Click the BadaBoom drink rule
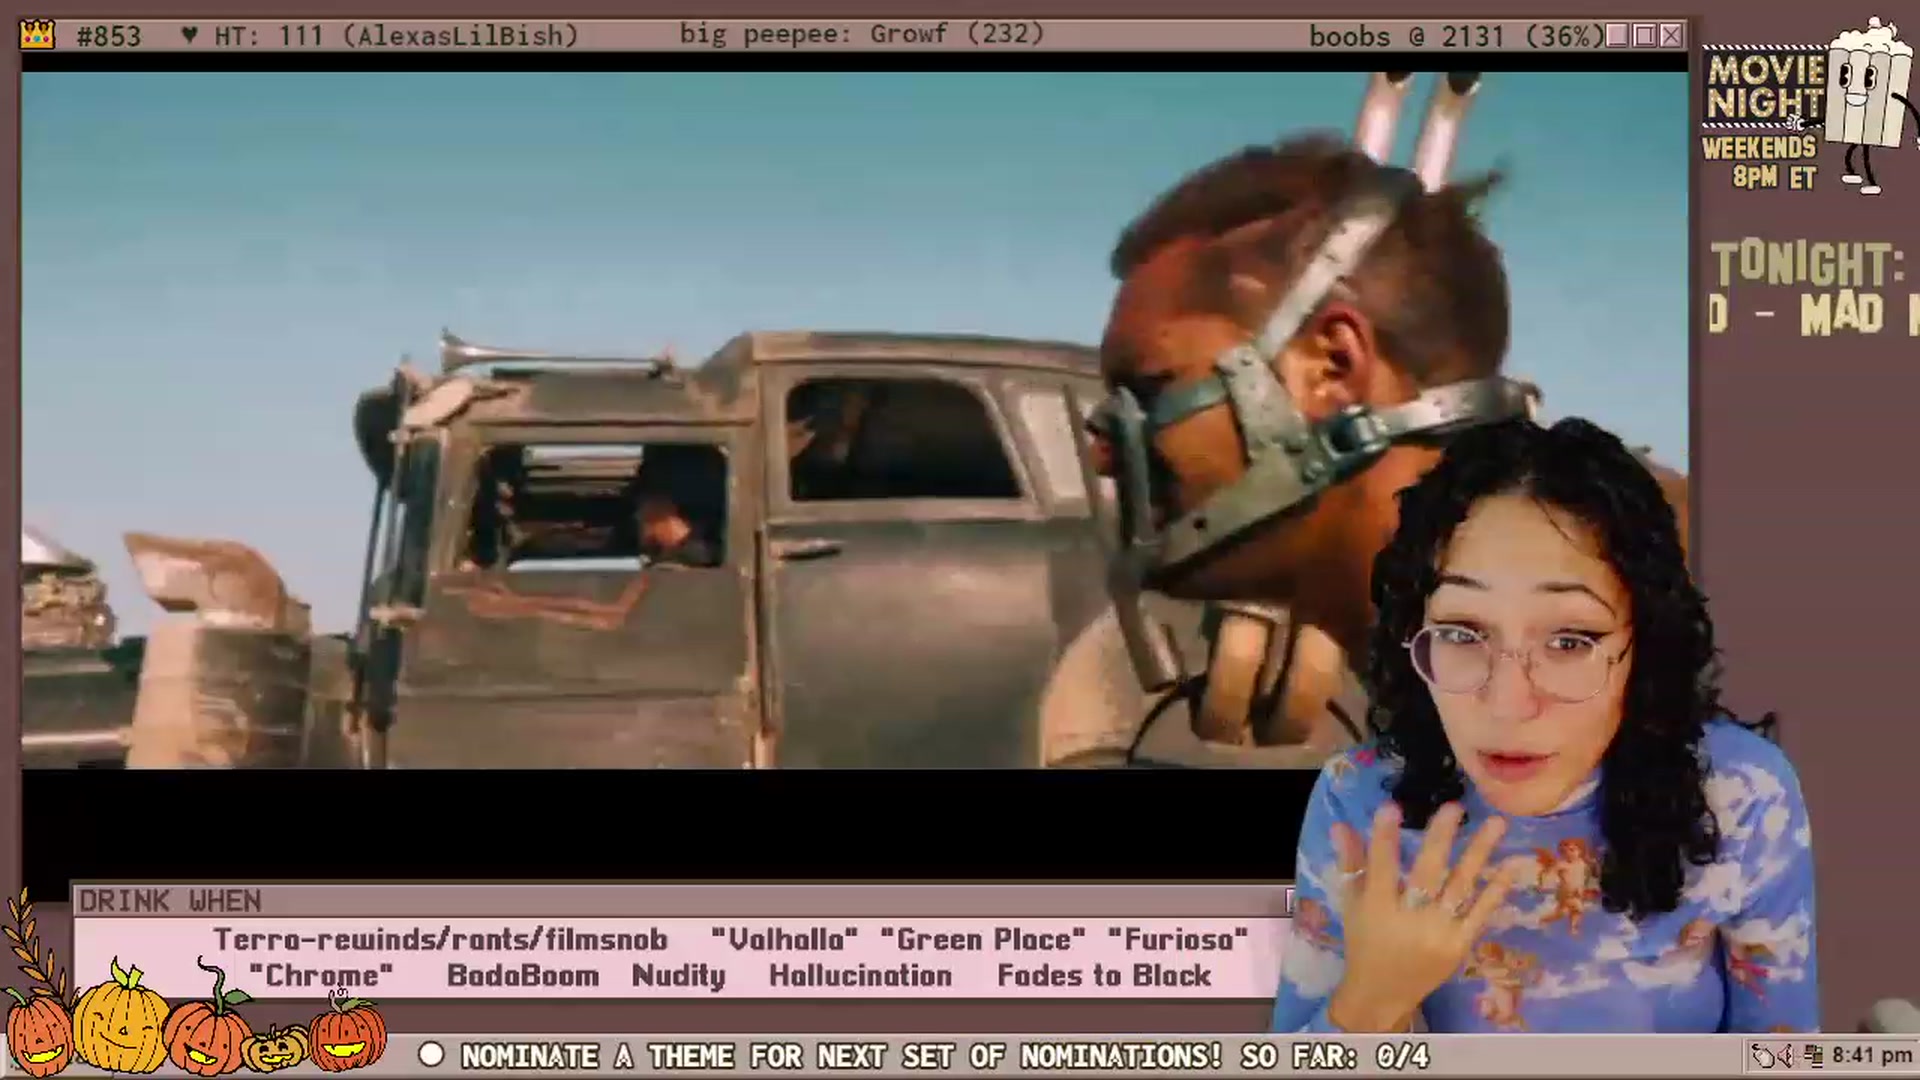This screenshot has width=1920, height=1080. click(523, 976)
